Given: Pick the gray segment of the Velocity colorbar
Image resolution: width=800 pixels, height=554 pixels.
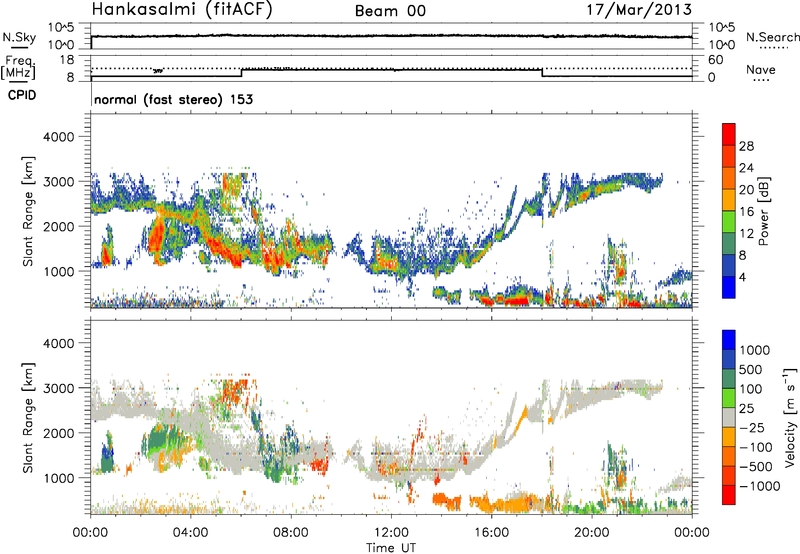Looking at the screenshot, I should [x=729, y=417].
